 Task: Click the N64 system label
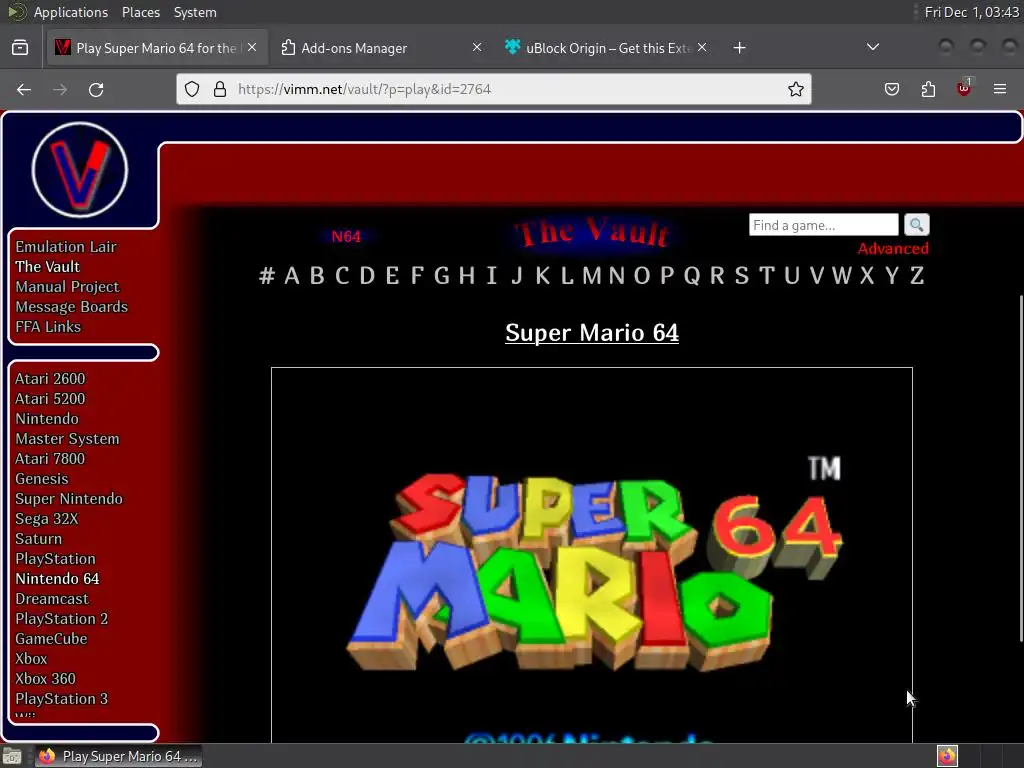[345, 236]
